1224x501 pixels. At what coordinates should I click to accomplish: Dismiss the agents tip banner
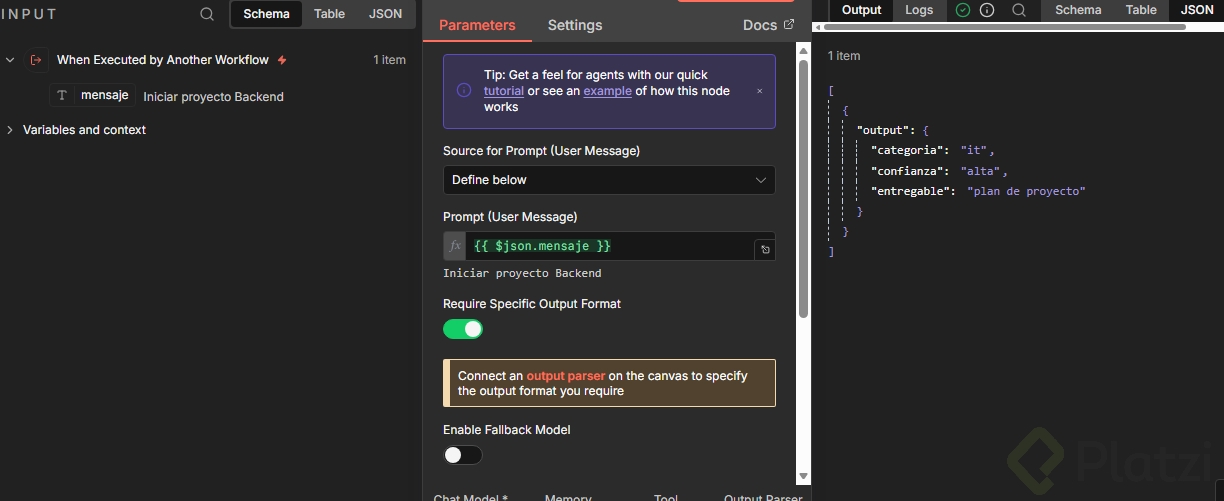[x=759, y=91]
